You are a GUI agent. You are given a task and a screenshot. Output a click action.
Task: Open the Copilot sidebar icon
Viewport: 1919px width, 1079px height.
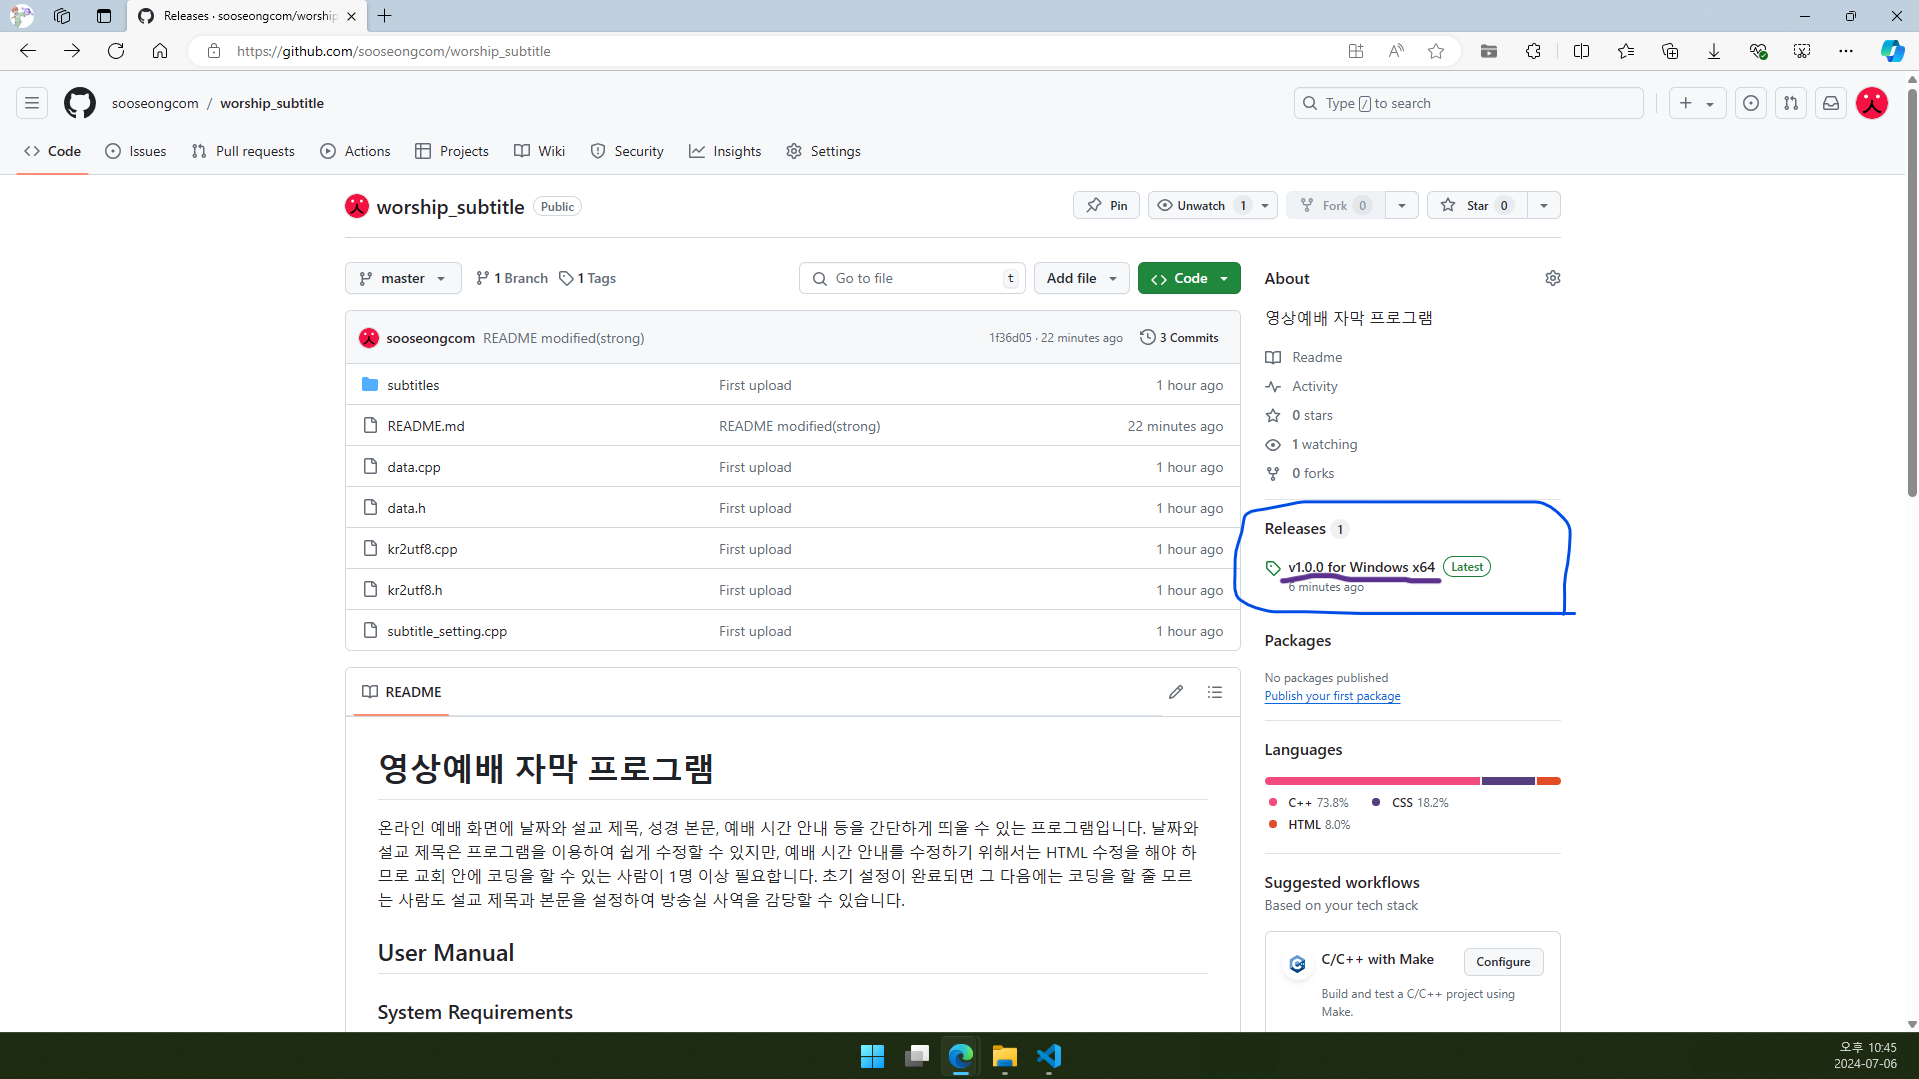click(x=1892, y=51)
